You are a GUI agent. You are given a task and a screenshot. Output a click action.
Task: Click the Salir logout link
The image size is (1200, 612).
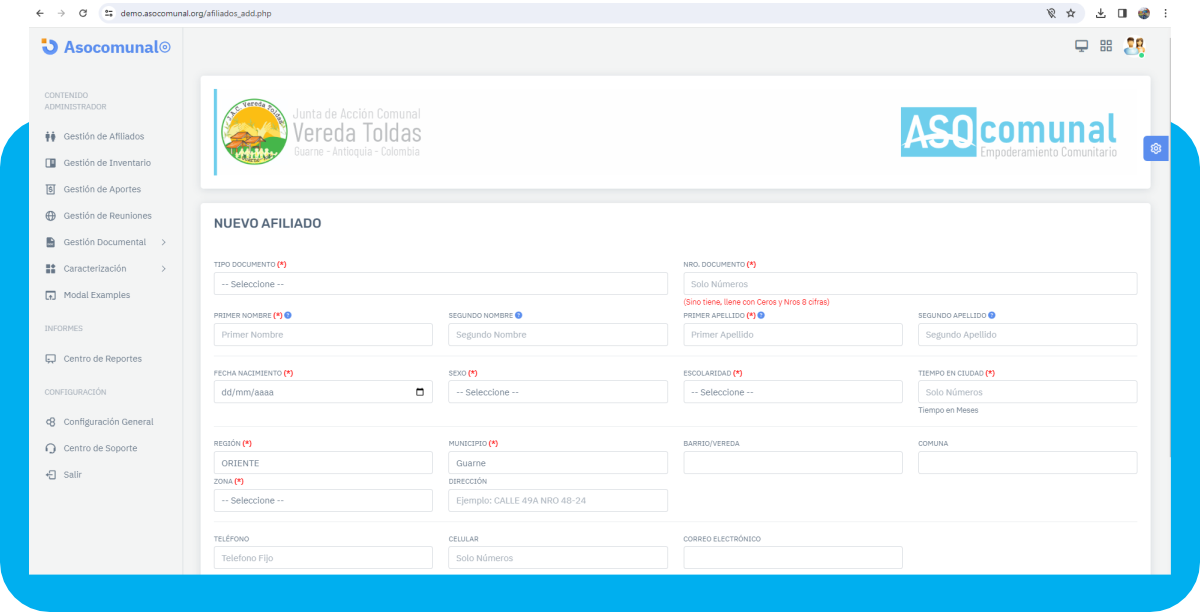(72, 475)
